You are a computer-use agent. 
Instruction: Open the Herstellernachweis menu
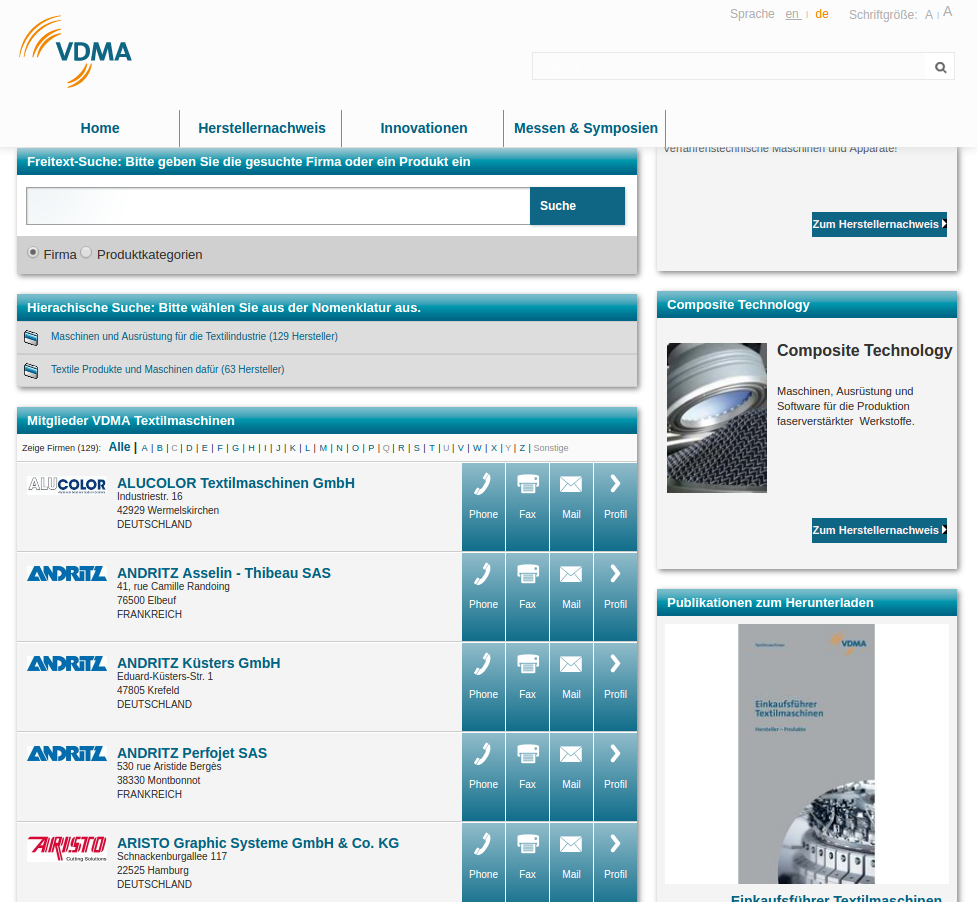(262, 128)
